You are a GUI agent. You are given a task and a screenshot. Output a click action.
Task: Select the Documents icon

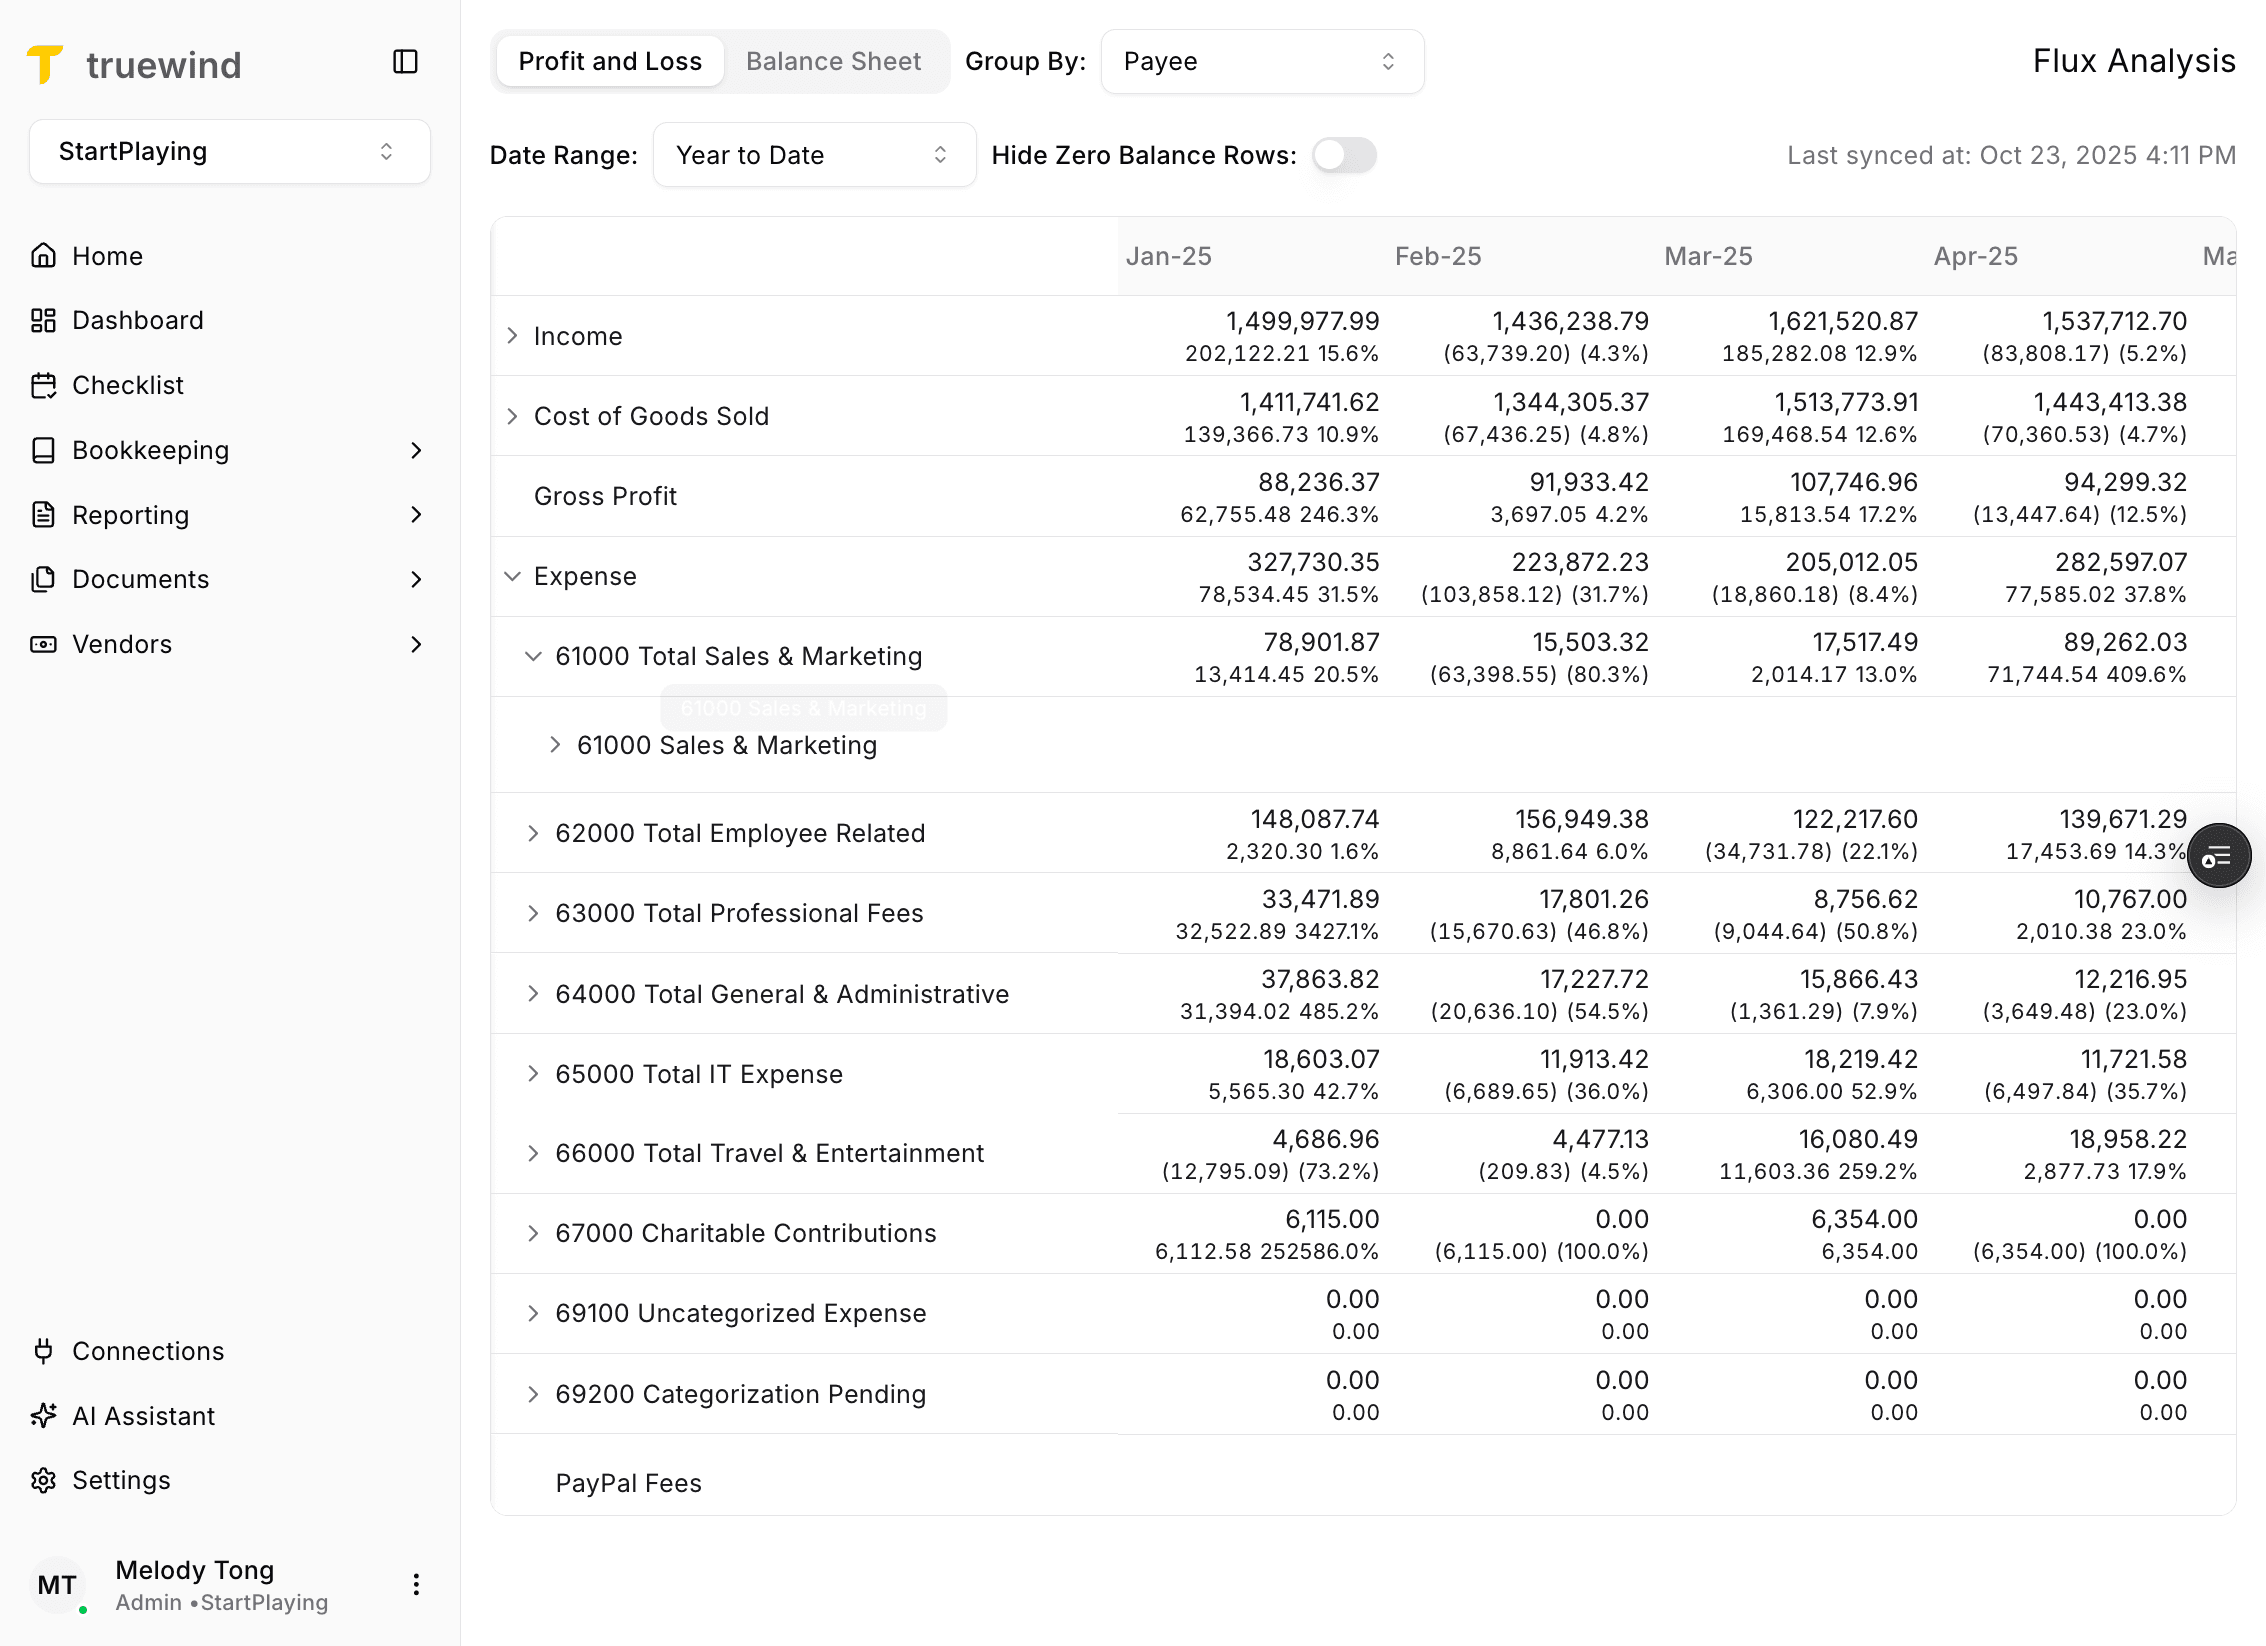coord(44,579)
